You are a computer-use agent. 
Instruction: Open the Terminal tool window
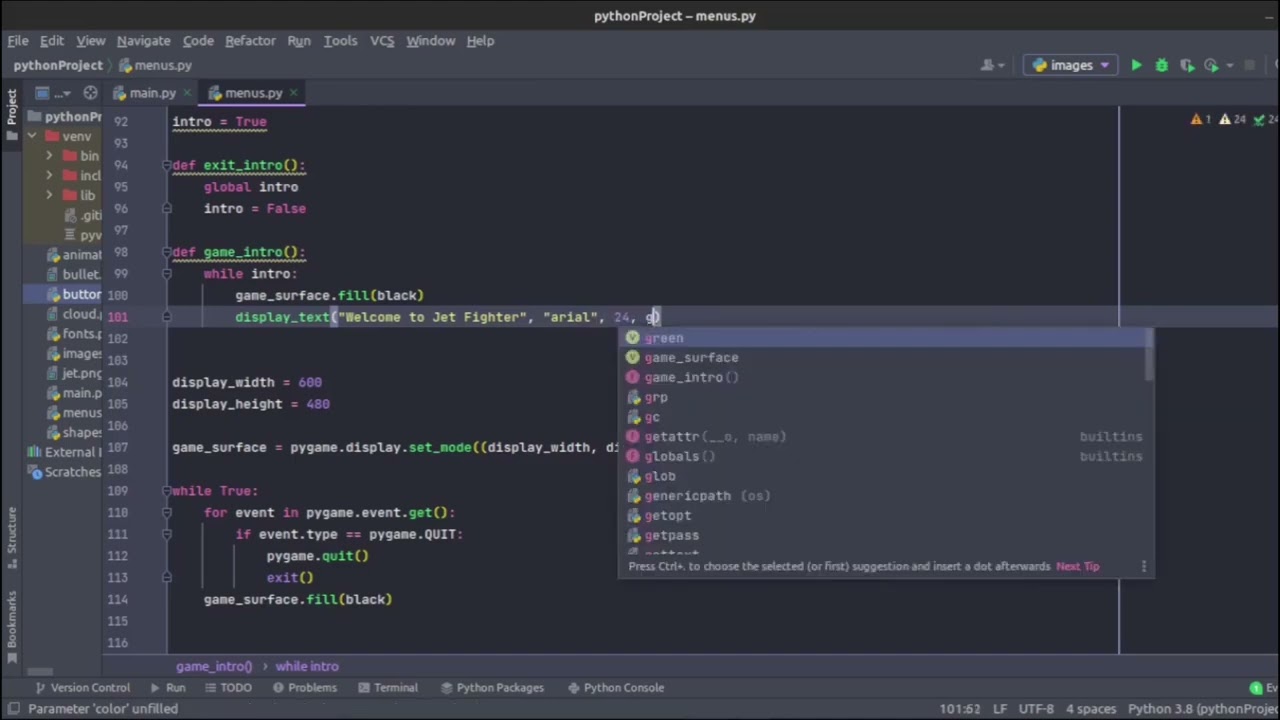388,688
